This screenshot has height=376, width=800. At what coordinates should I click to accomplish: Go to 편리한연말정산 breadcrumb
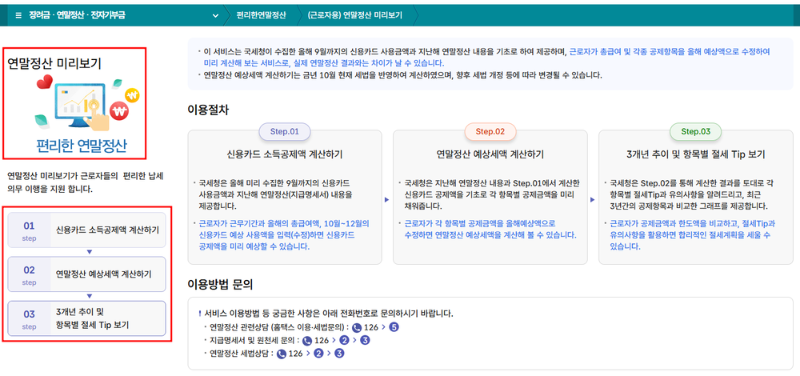(x=261, y=15)
